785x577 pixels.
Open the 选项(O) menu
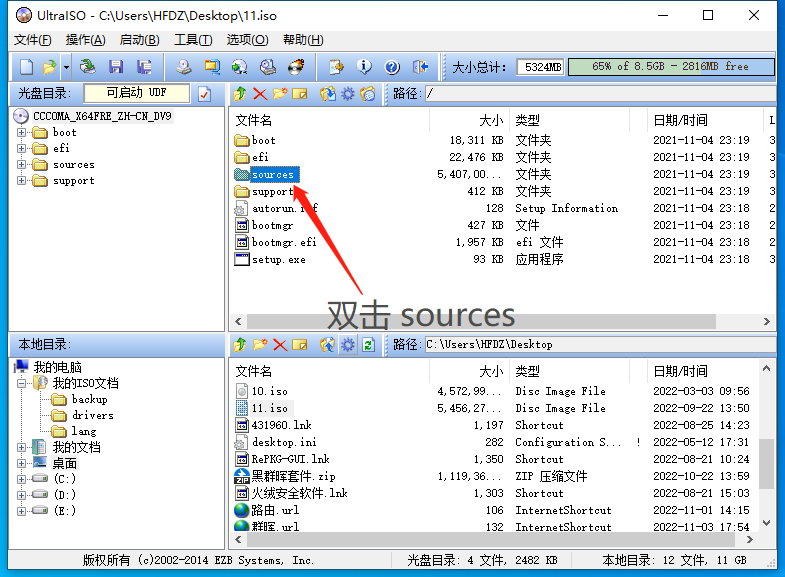pyautogui.click(x=247, y=40)
